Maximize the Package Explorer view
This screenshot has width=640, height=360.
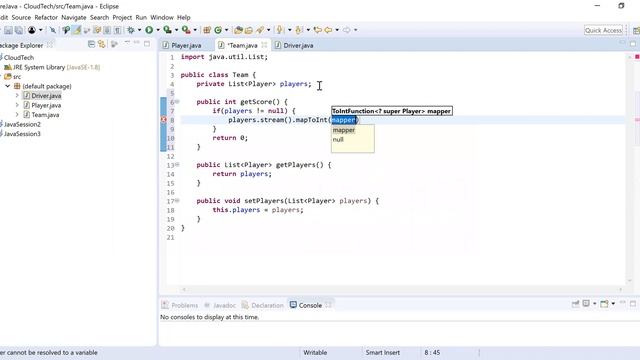click(147, 44)
